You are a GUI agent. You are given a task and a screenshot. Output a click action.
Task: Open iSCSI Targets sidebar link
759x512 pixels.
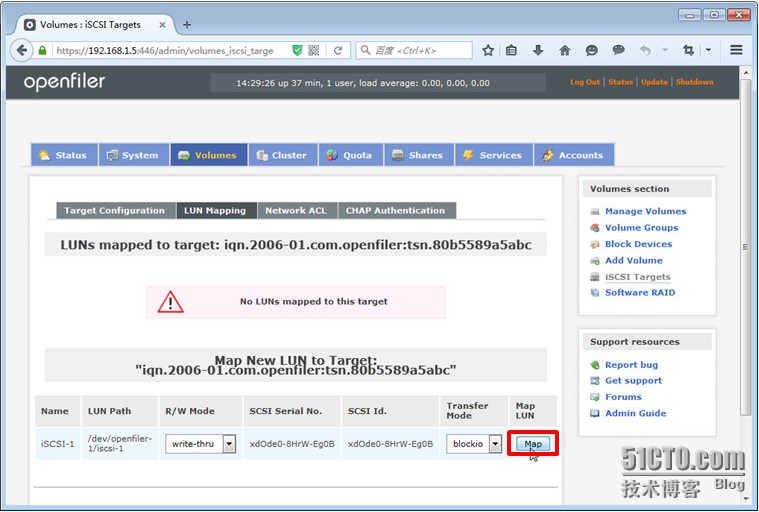(x=638, y=277)
